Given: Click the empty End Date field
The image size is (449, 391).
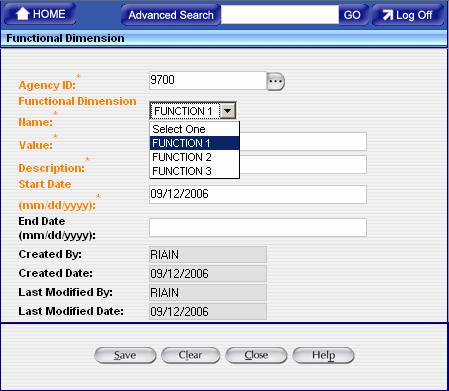Looking at the screenshot, I should pos(258,228).
